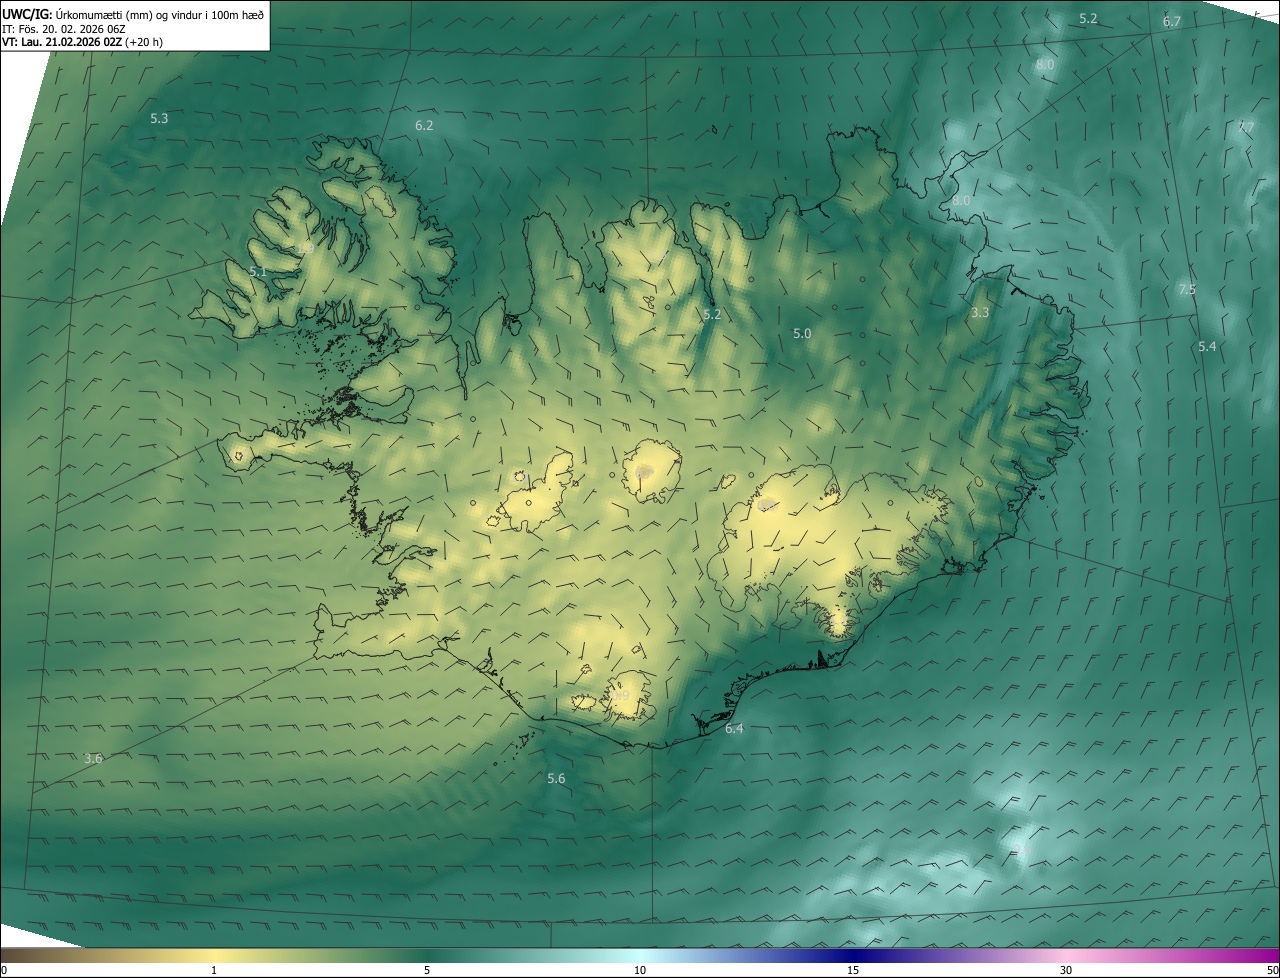This screenshot has height=978, width=1280.
Task: Click the 5.3 value over the northwest sea
Action: [x=159, y=118]
